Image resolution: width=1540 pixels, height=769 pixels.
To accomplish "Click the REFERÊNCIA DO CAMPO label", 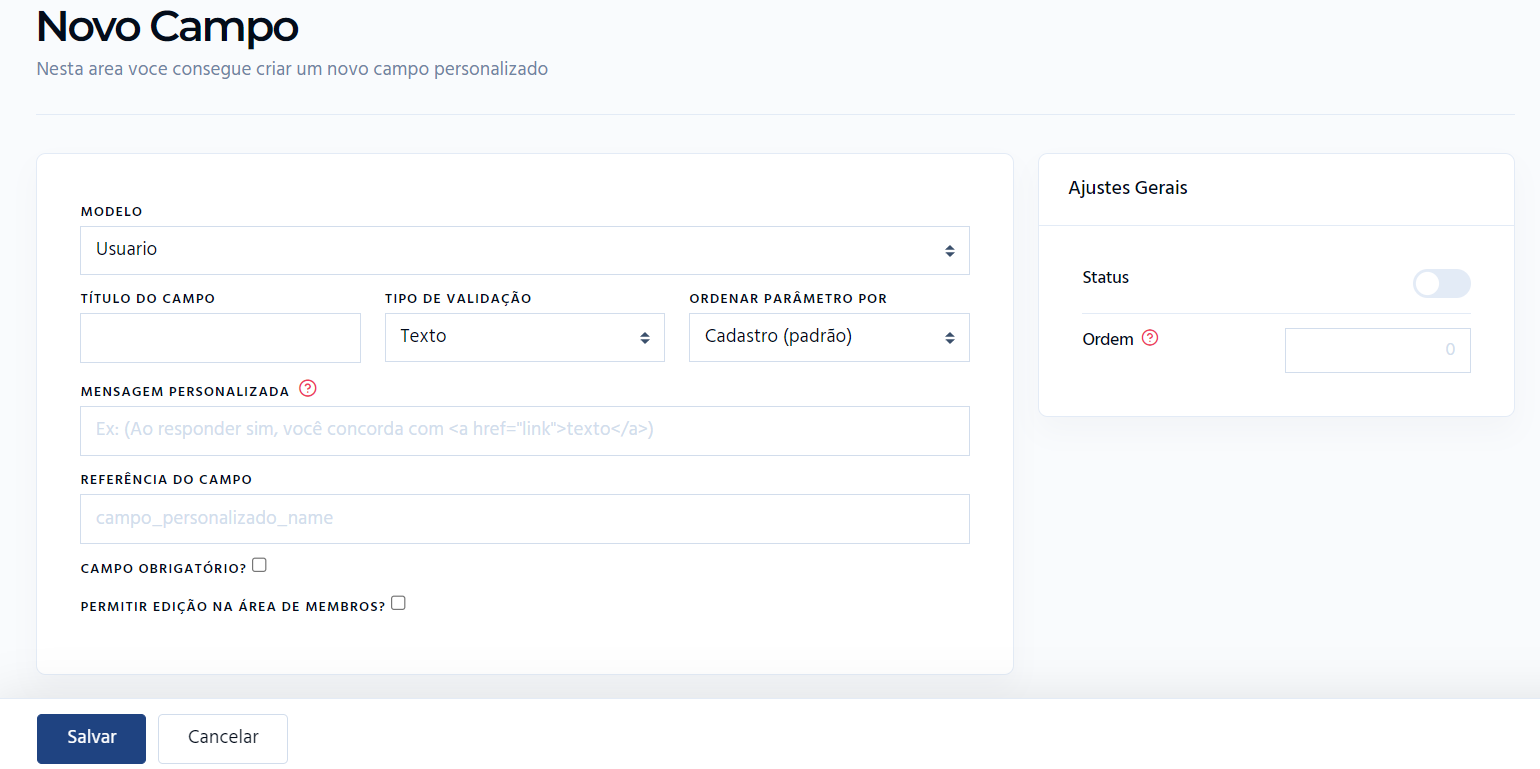I will (166, 480).
